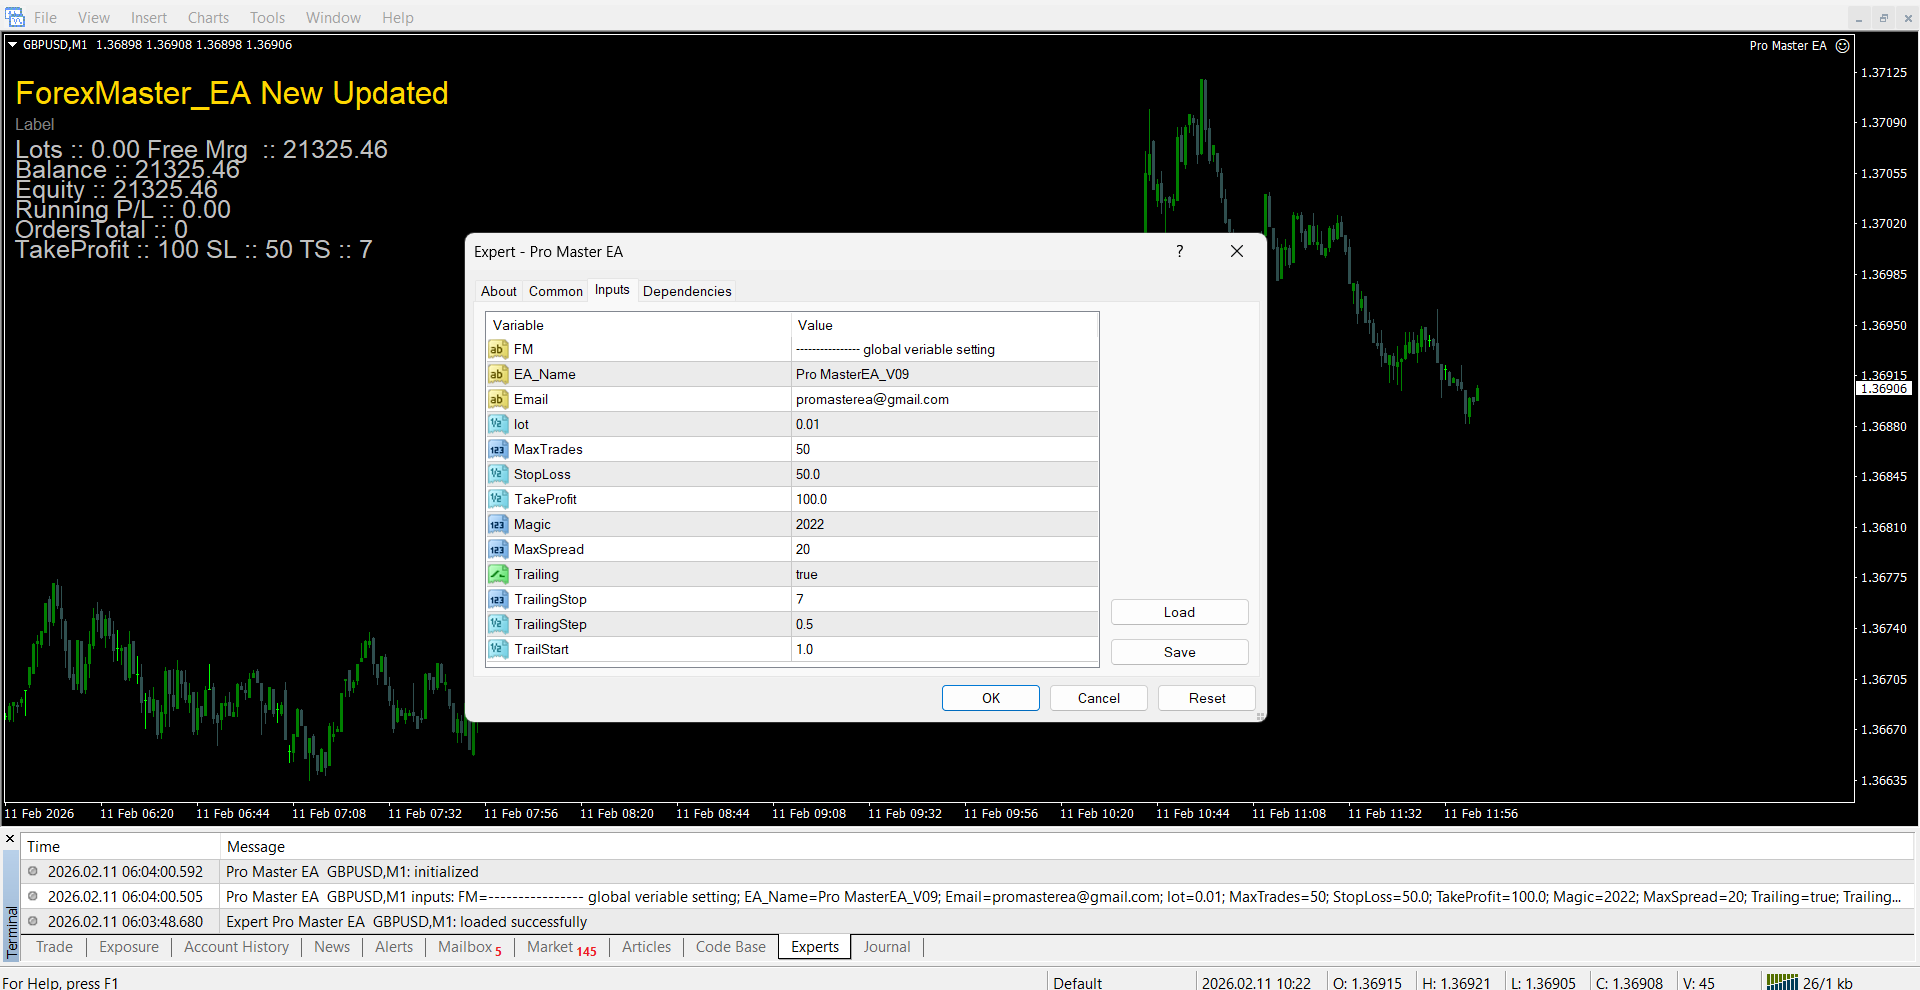This screenshot has height=990, width=1920.
Task: Click the Load button
Action: coord(1179,612)
